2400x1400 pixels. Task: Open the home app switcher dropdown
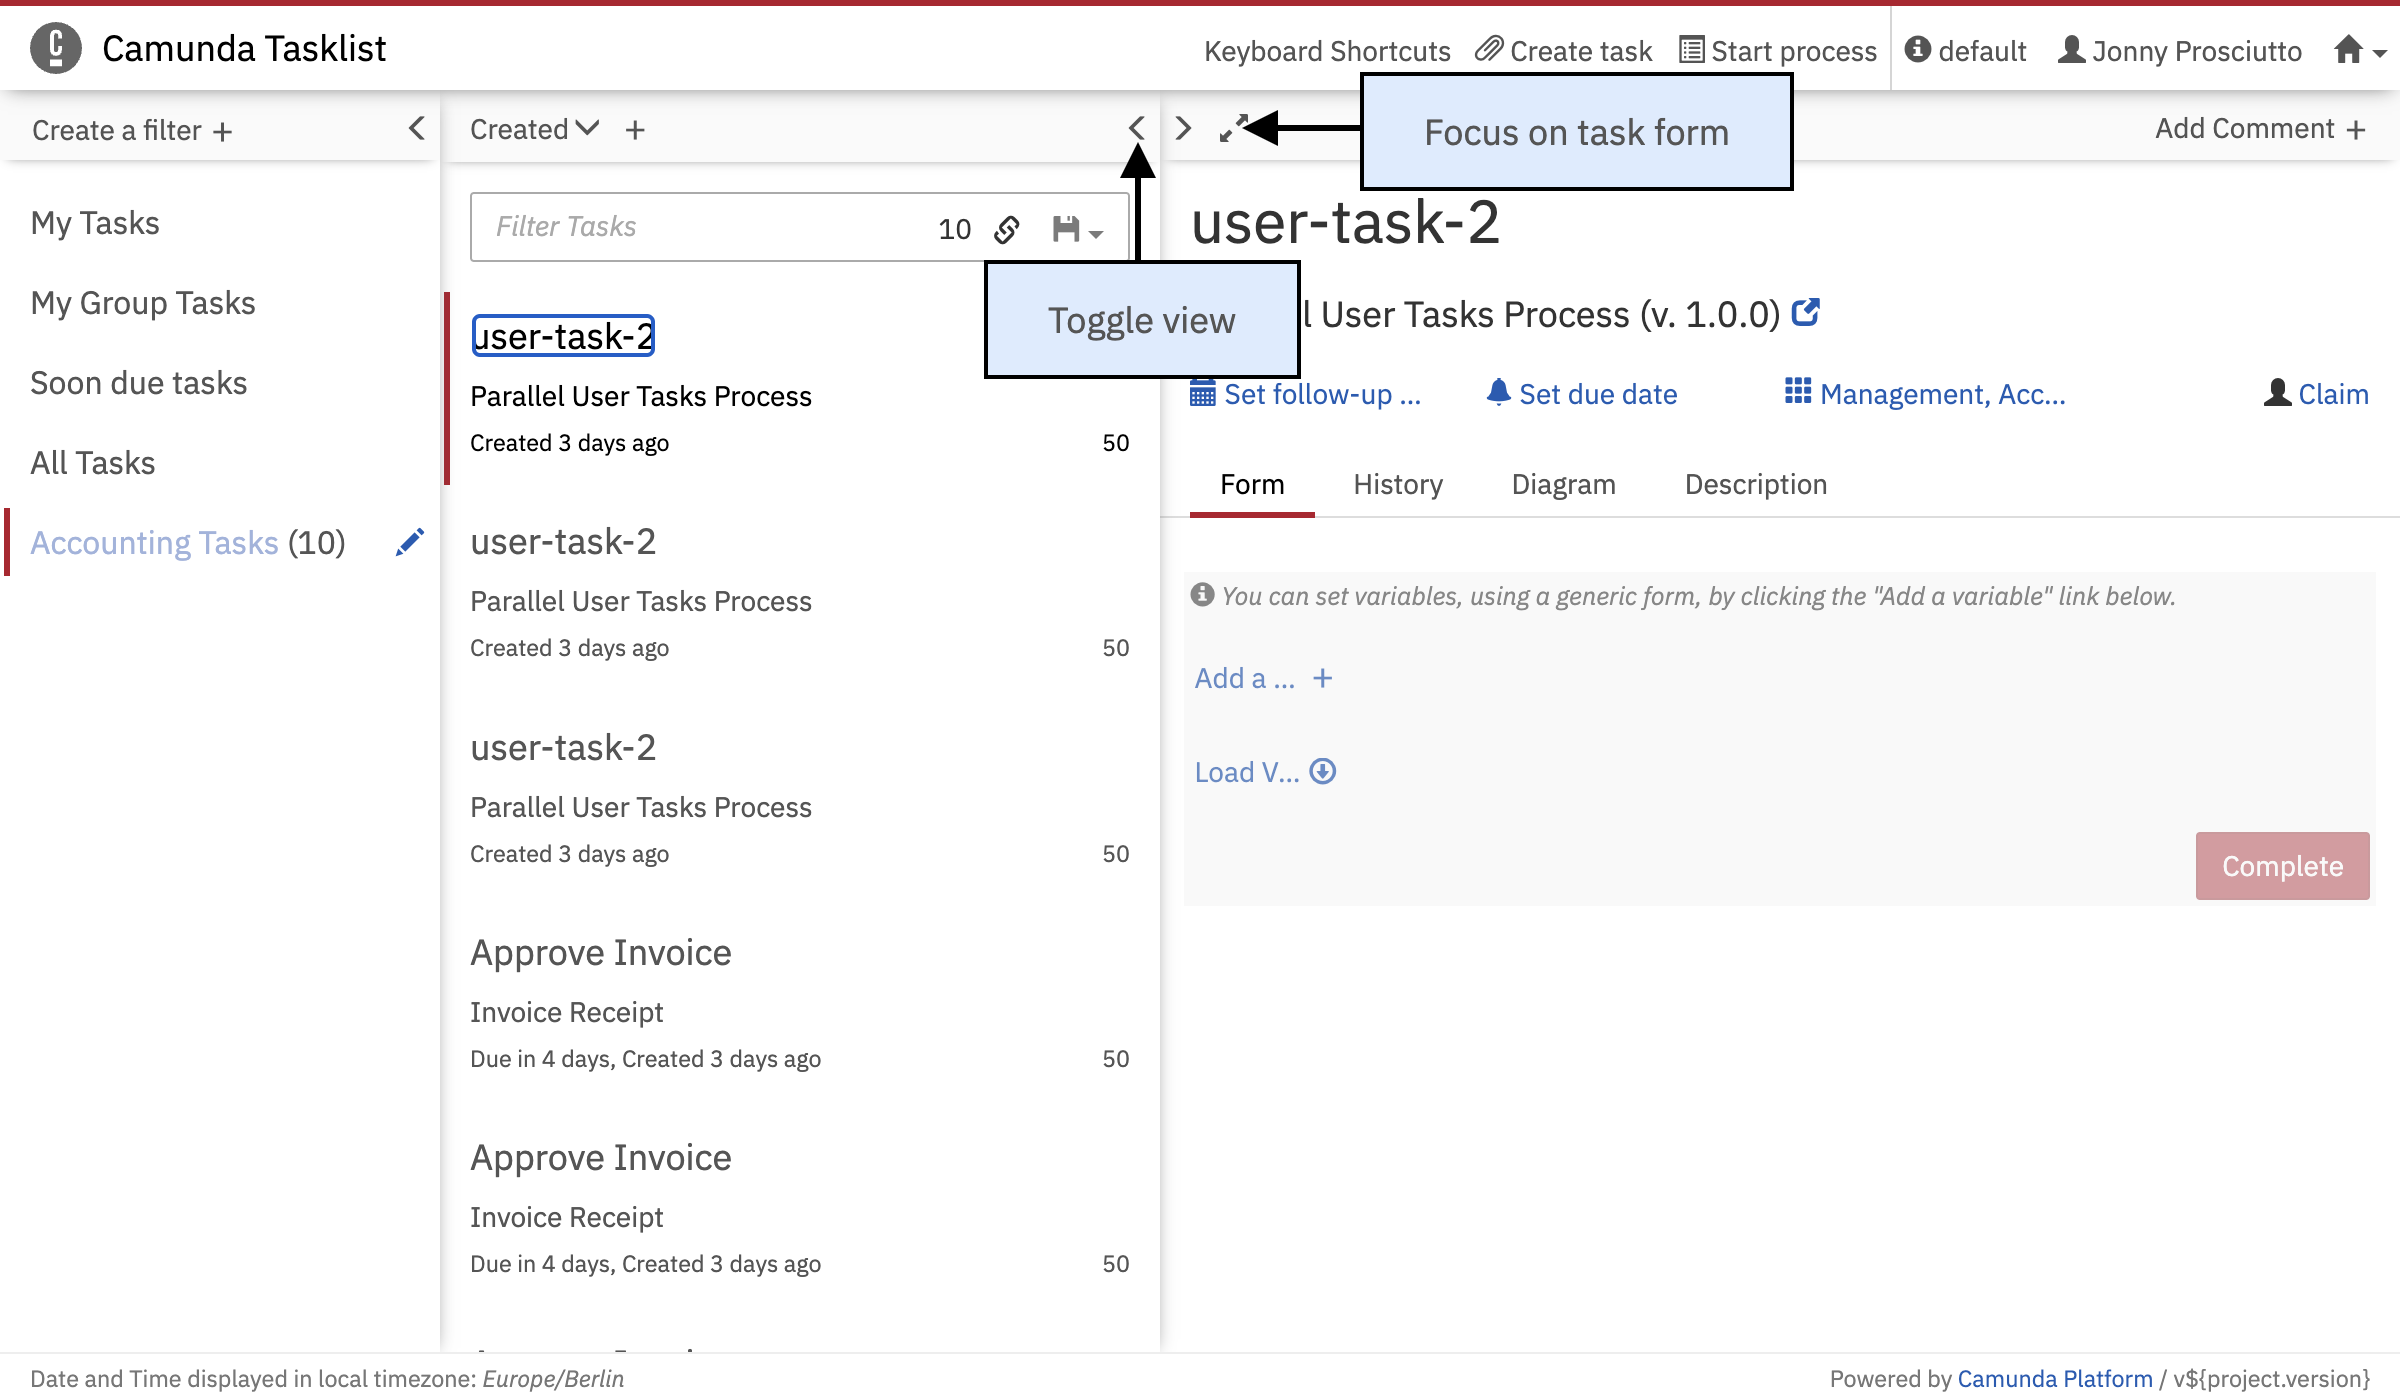[x=2360, y=50]
